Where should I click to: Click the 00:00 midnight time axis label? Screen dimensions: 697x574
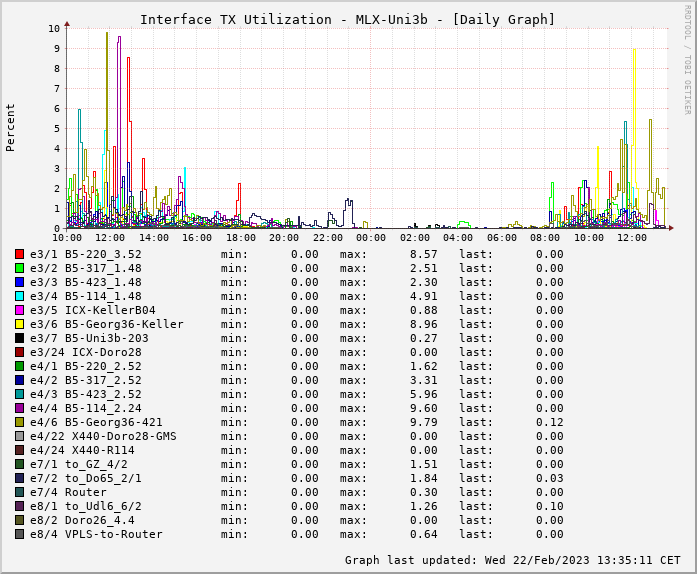click(x=371, y=238)
